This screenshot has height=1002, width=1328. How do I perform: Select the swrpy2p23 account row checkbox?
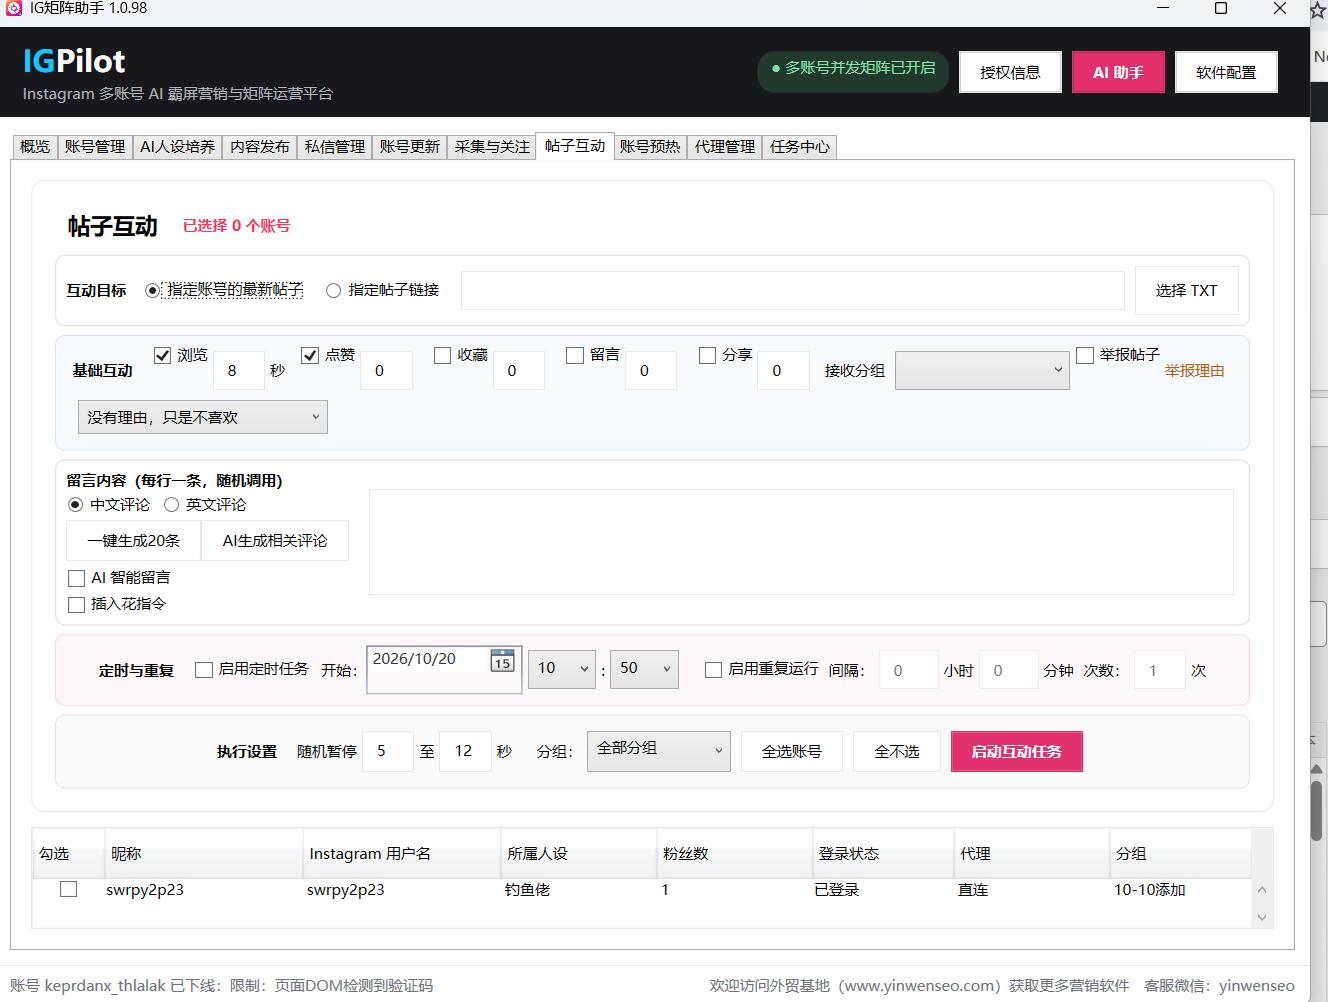(69, 889)
